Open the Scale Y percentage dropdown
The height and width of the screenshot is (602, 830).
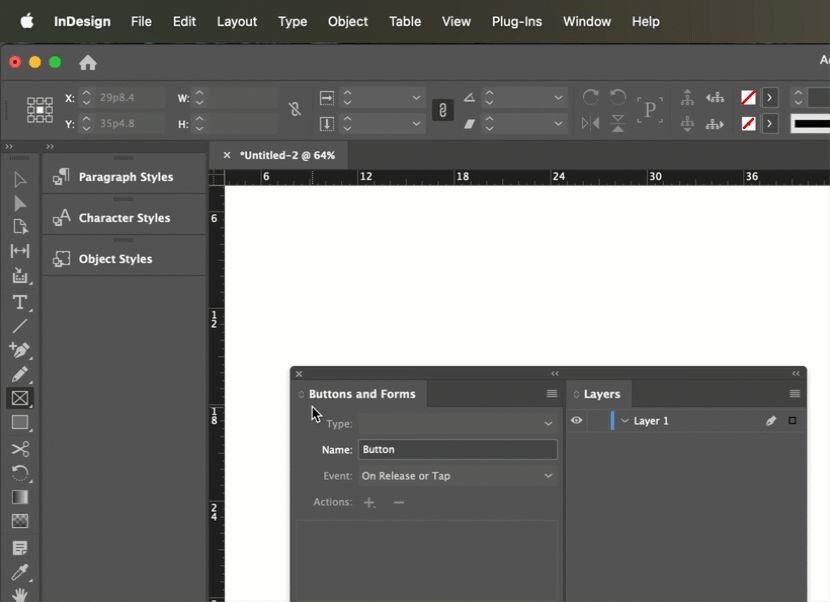point(417,124)
